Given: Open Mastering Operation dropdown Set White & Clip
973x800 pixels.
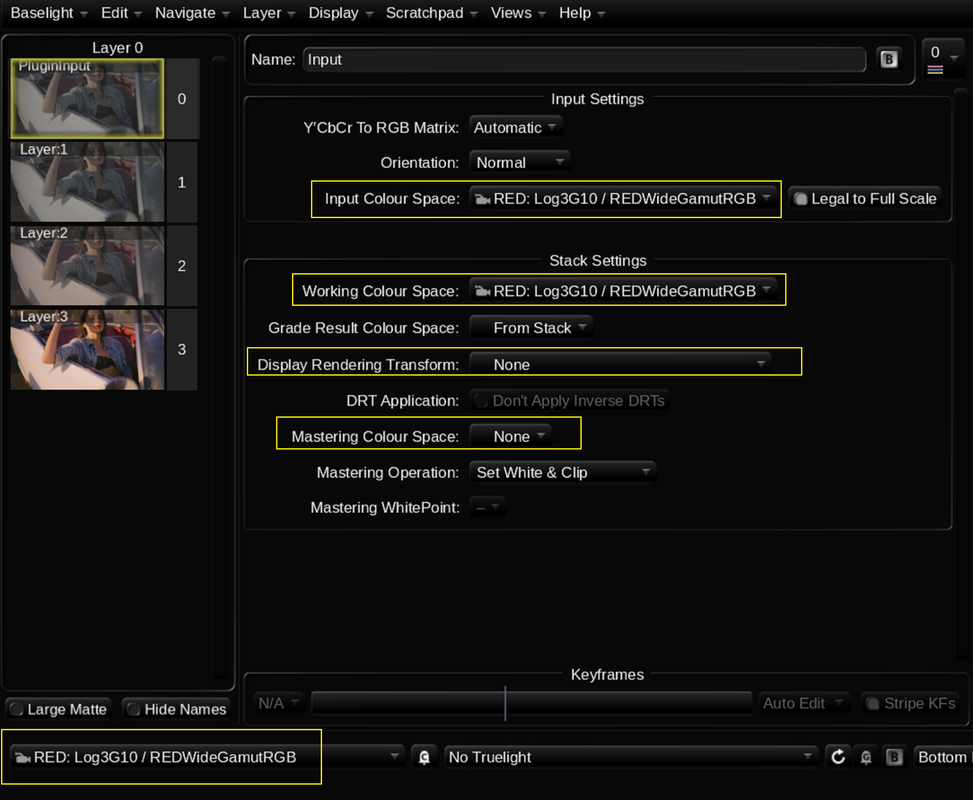Looking at the screenshot, I should (562, 472).
